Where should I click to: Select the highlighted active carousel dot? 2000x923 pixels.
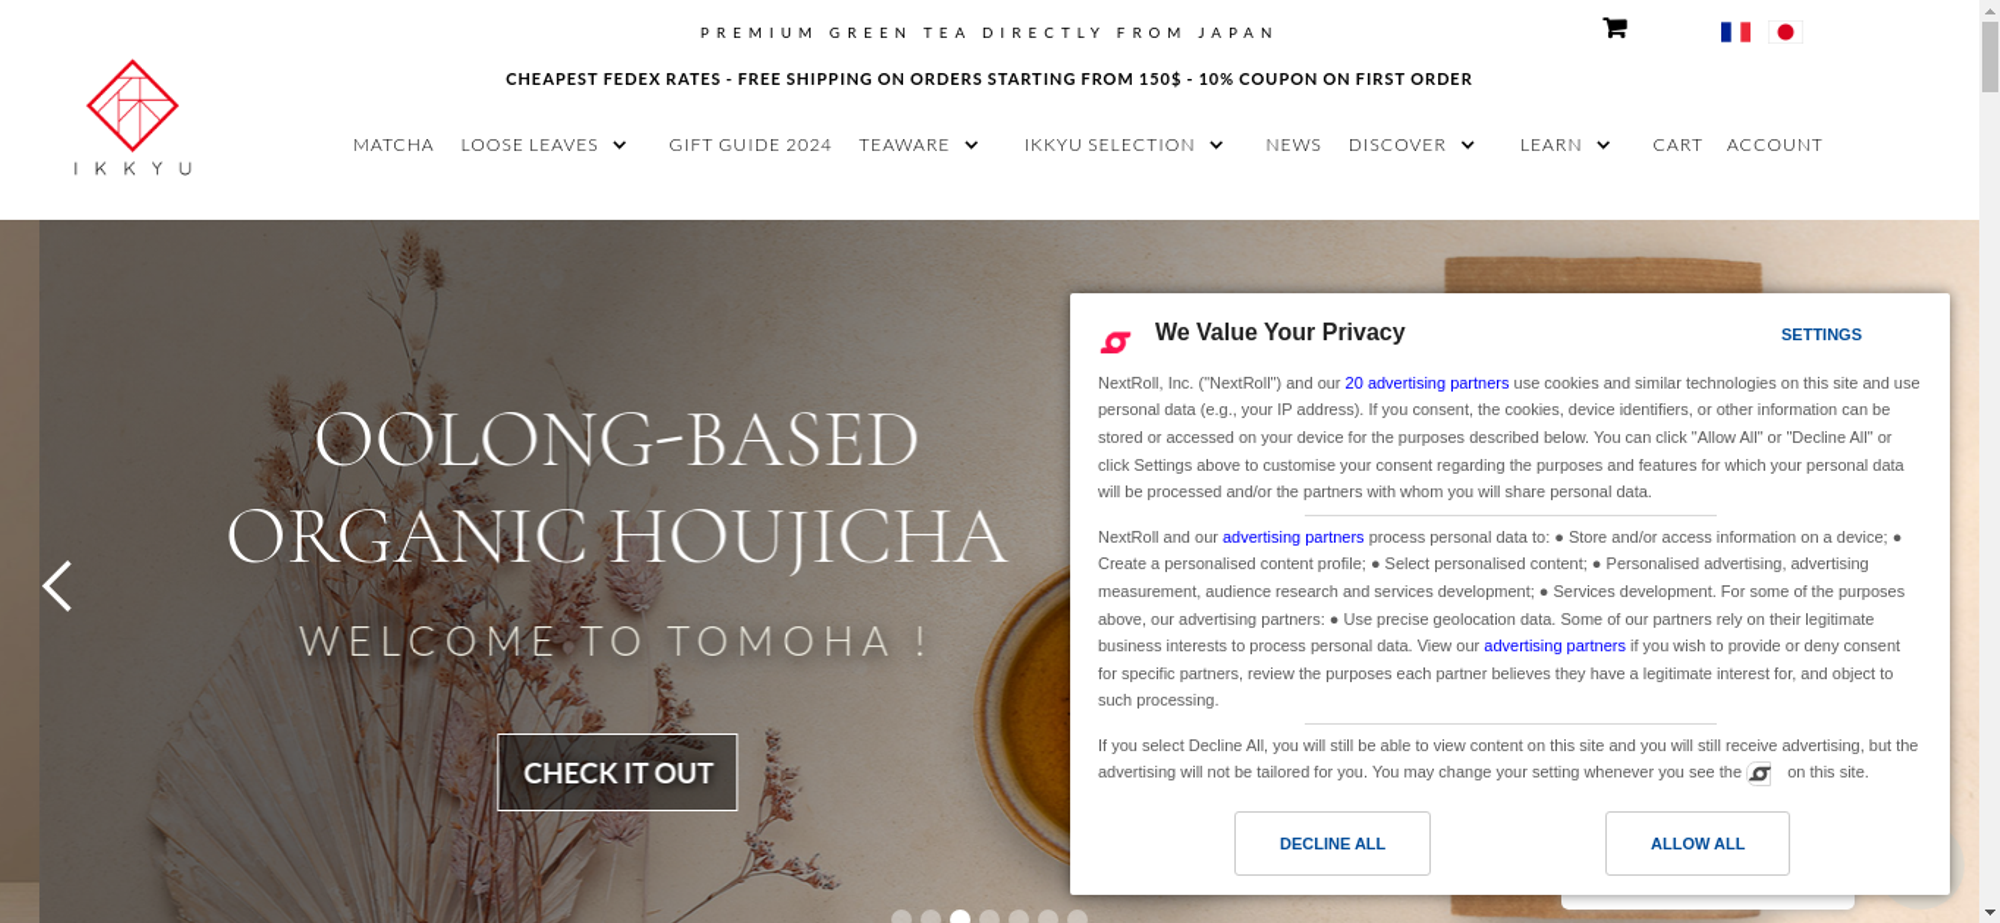(960, 916)
